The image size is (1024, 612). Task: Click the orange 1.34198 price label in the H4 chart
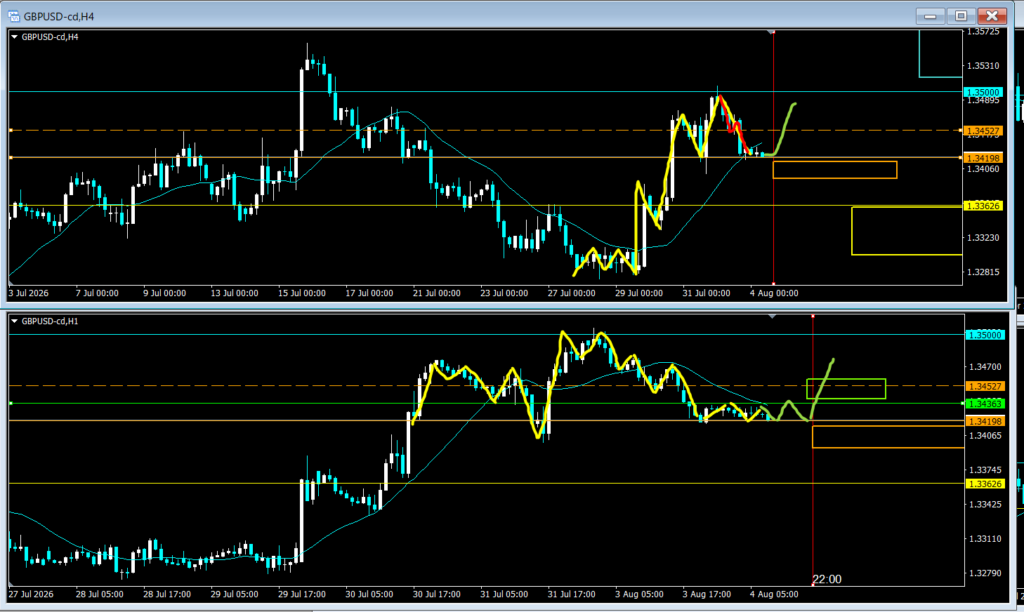point(984,158)
